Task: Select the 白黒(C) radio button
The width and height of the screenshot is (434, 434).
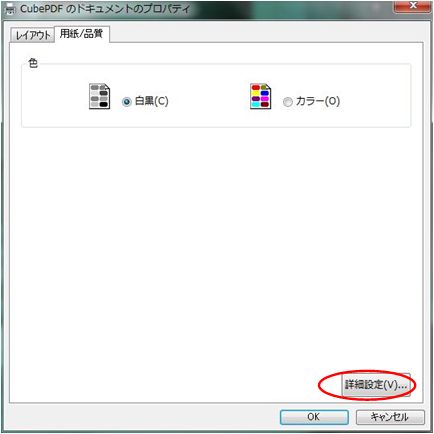Action: 127,102
